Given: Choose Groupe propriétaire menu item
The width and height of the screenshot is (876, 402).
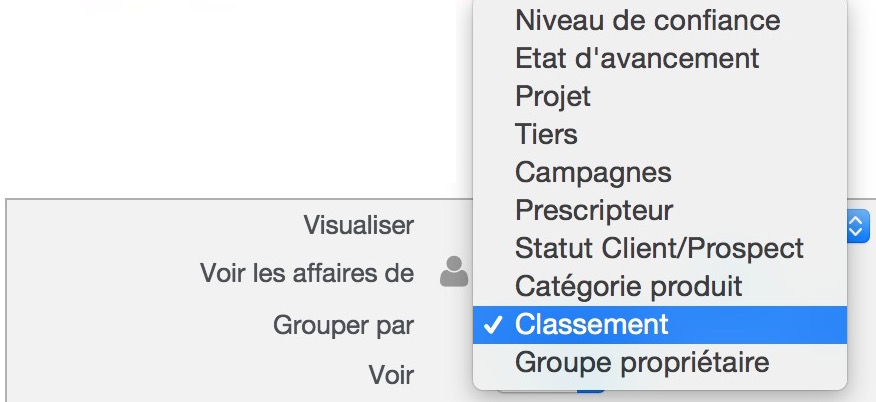Looking at the screenshot, I should pos(660,362).
